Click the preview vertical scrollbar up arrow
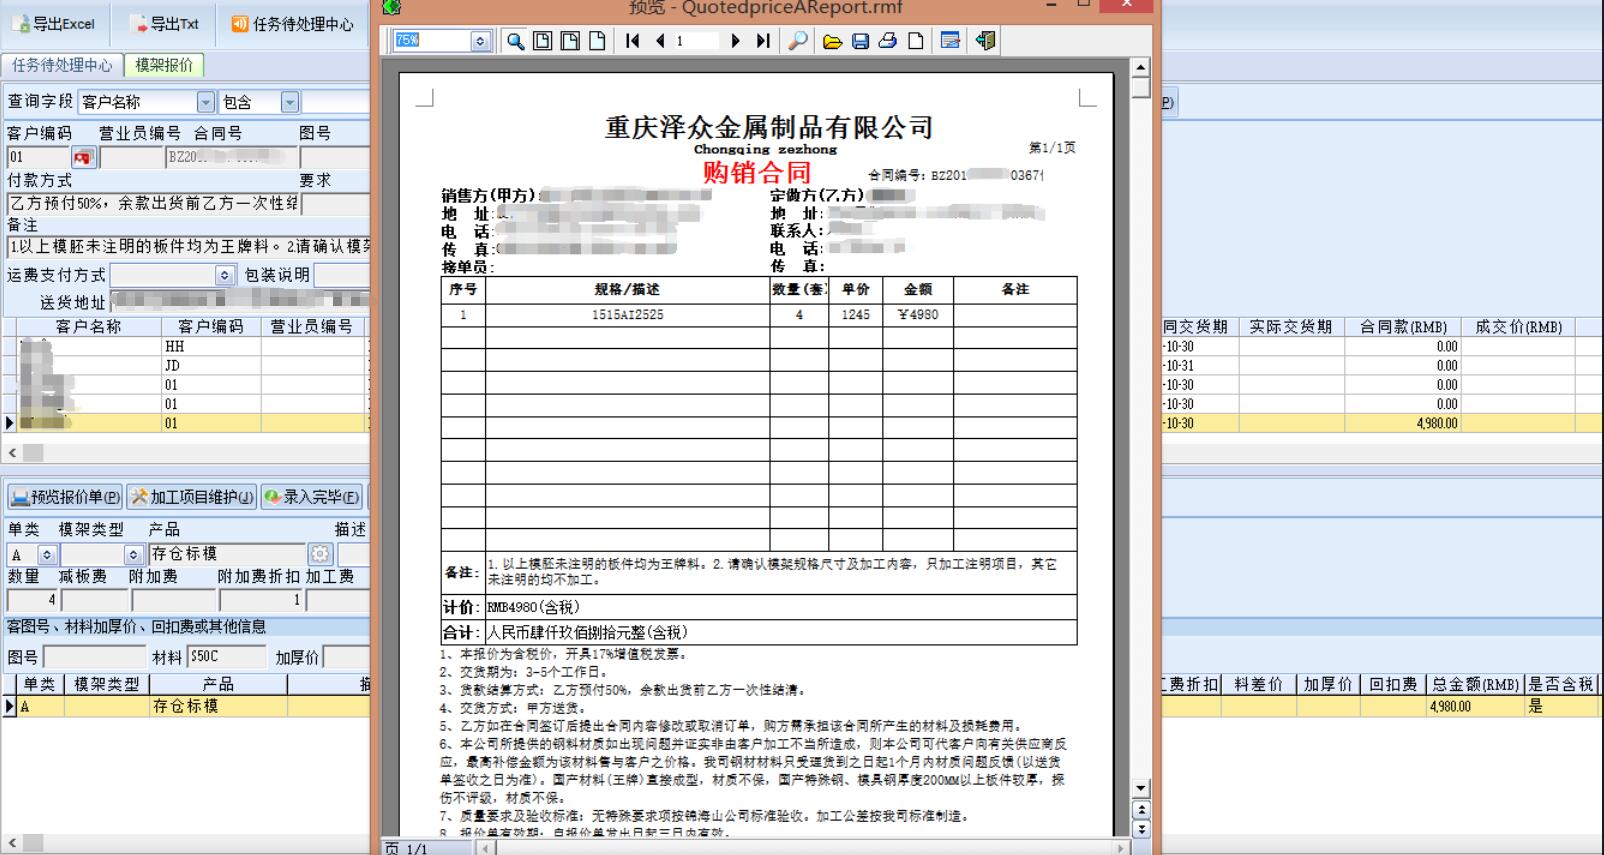Viewport: 1604px width, 855px height. click(1140, 67)
